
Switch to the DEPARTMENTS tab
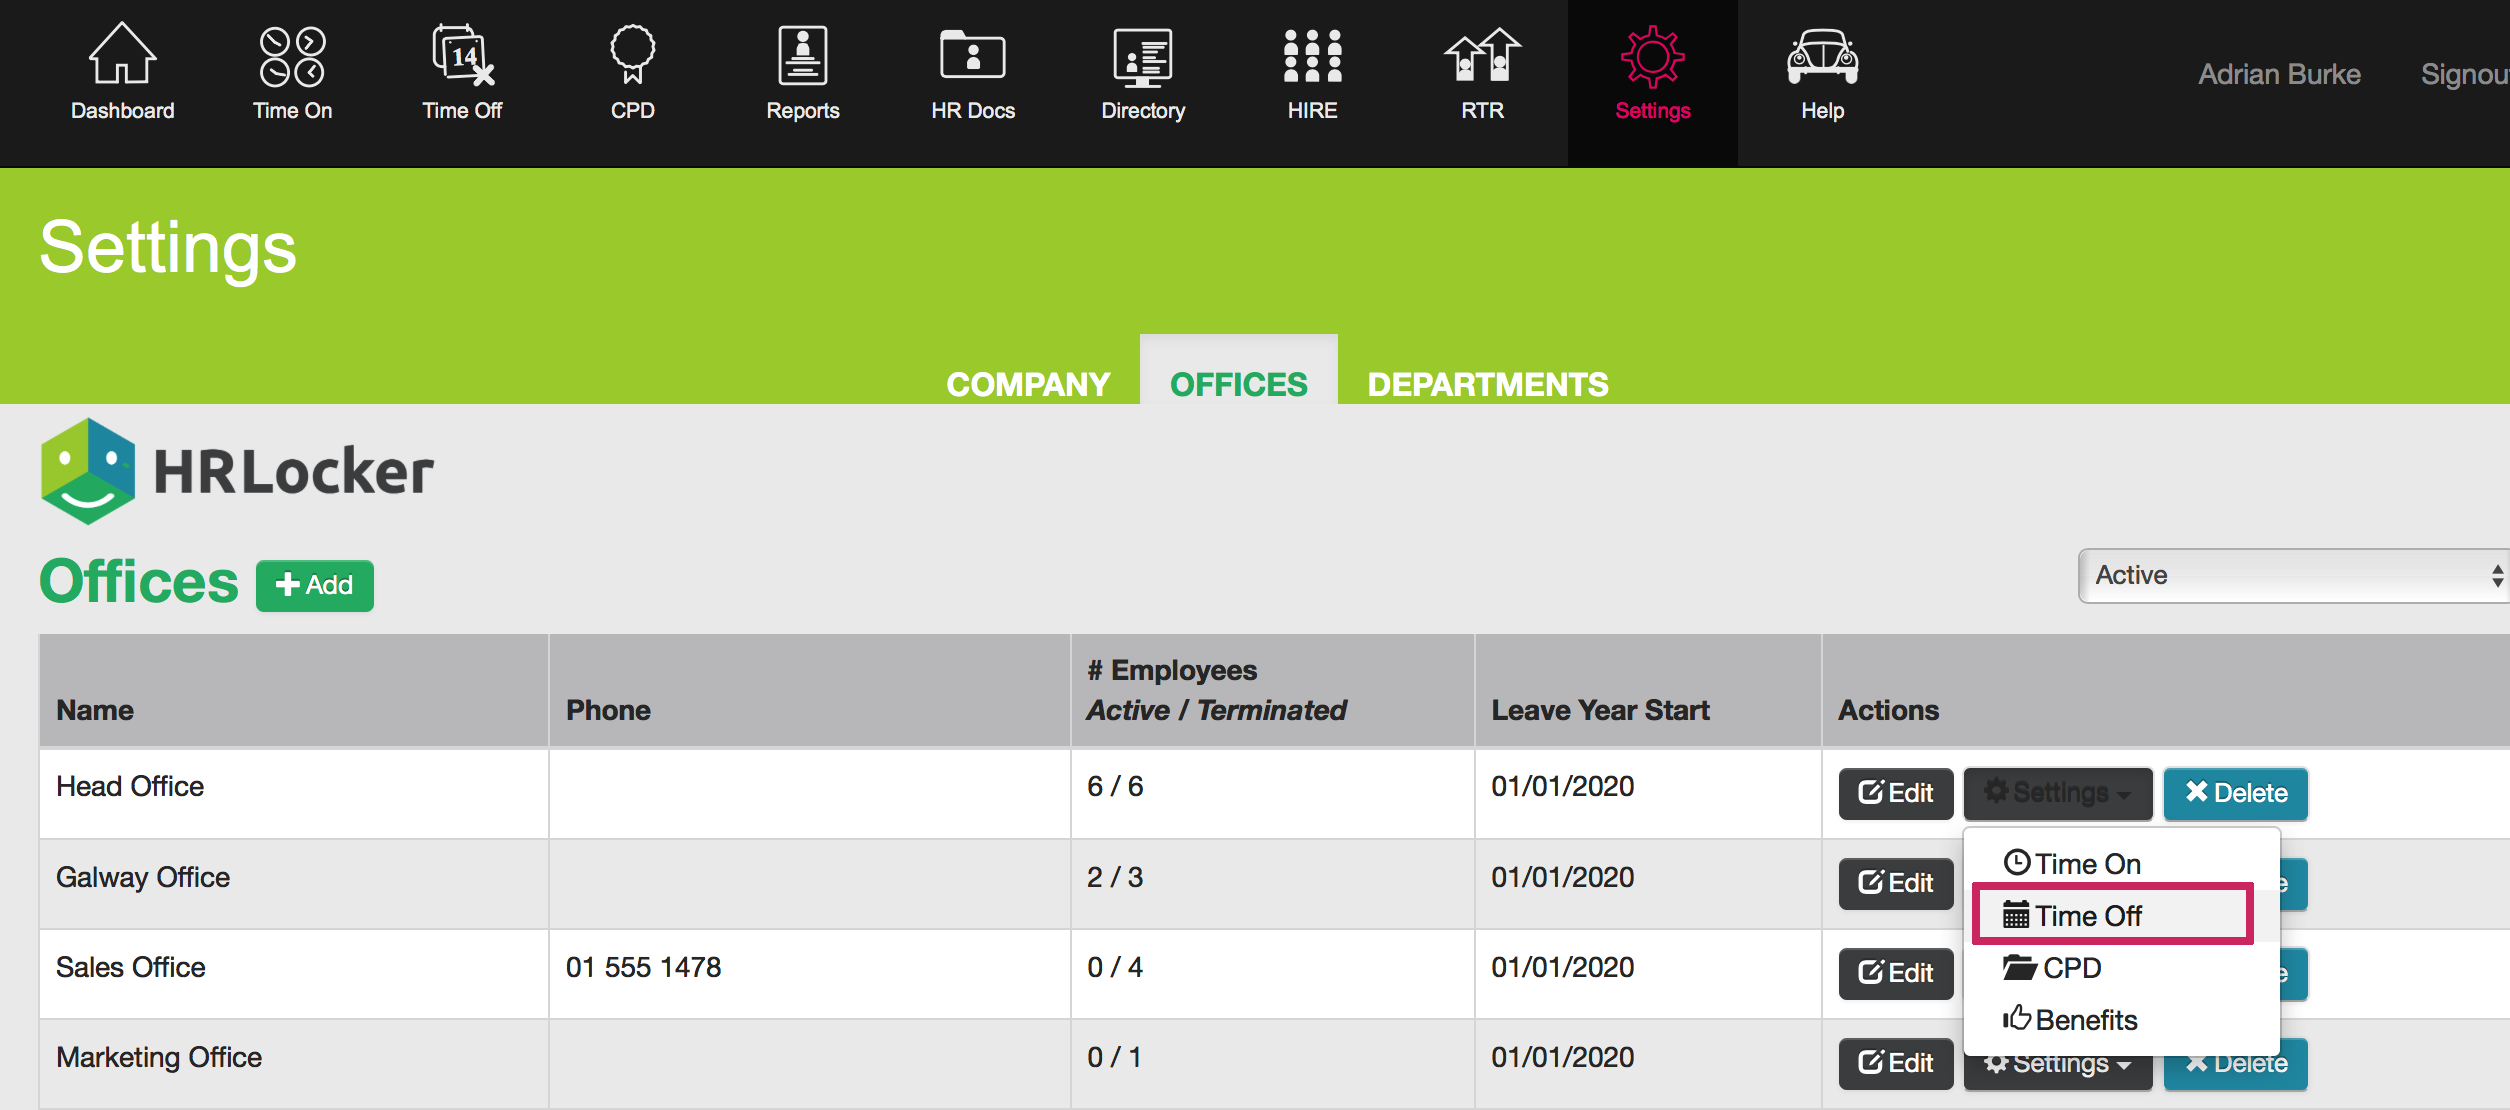pyautogui.click(x=1487, y=384)
